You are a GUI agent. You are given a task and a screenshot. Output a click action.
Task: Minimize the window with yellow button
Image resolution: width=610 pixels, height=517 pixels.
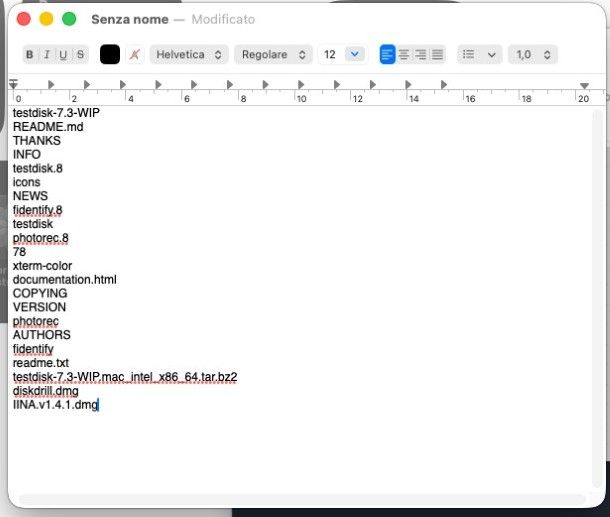click(x=46, y=19)
